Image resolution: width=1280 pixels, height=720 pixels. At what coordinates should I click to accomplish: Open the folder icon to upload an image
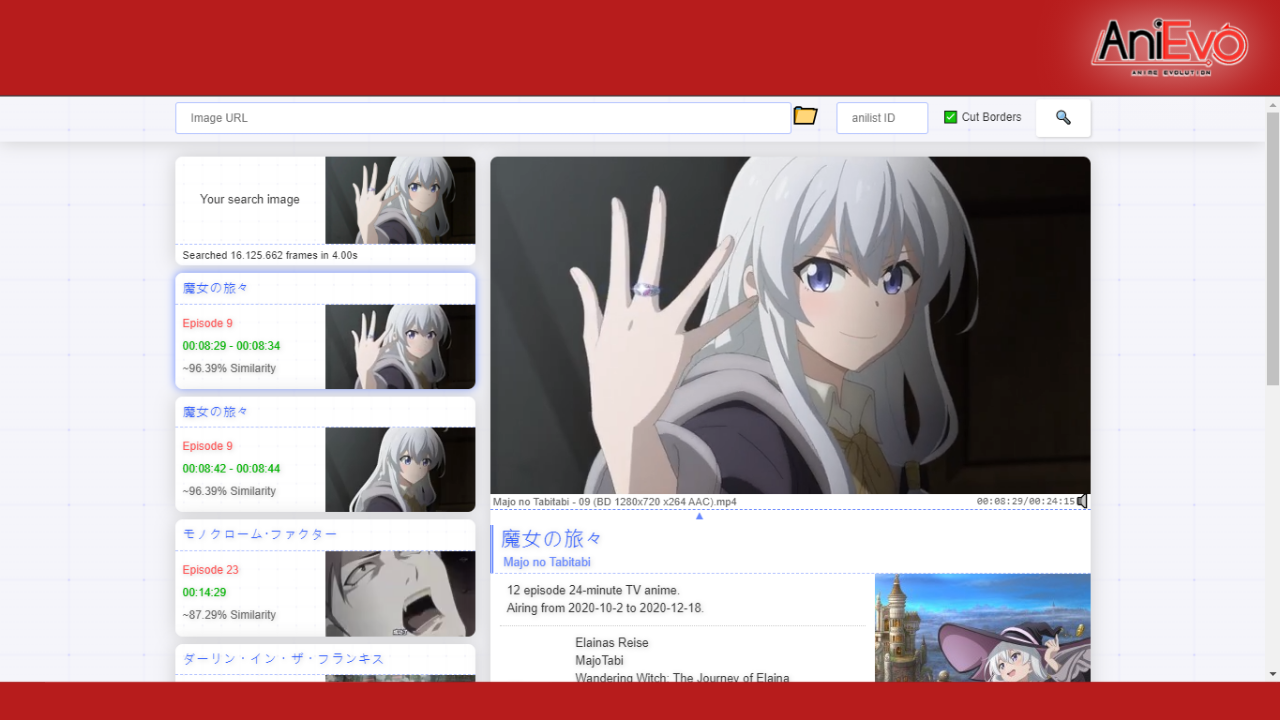pos(805,116)
